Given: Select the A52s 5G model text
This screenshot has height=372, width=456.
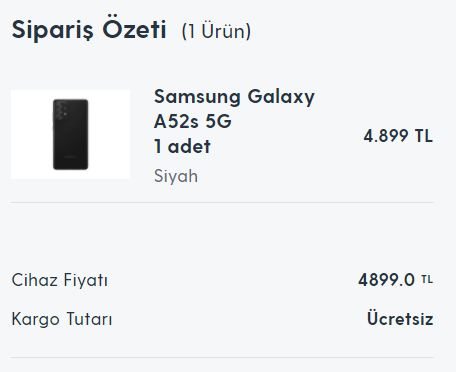Looking at the screenshot, I should pyautogui.click(x=193, y=121).
